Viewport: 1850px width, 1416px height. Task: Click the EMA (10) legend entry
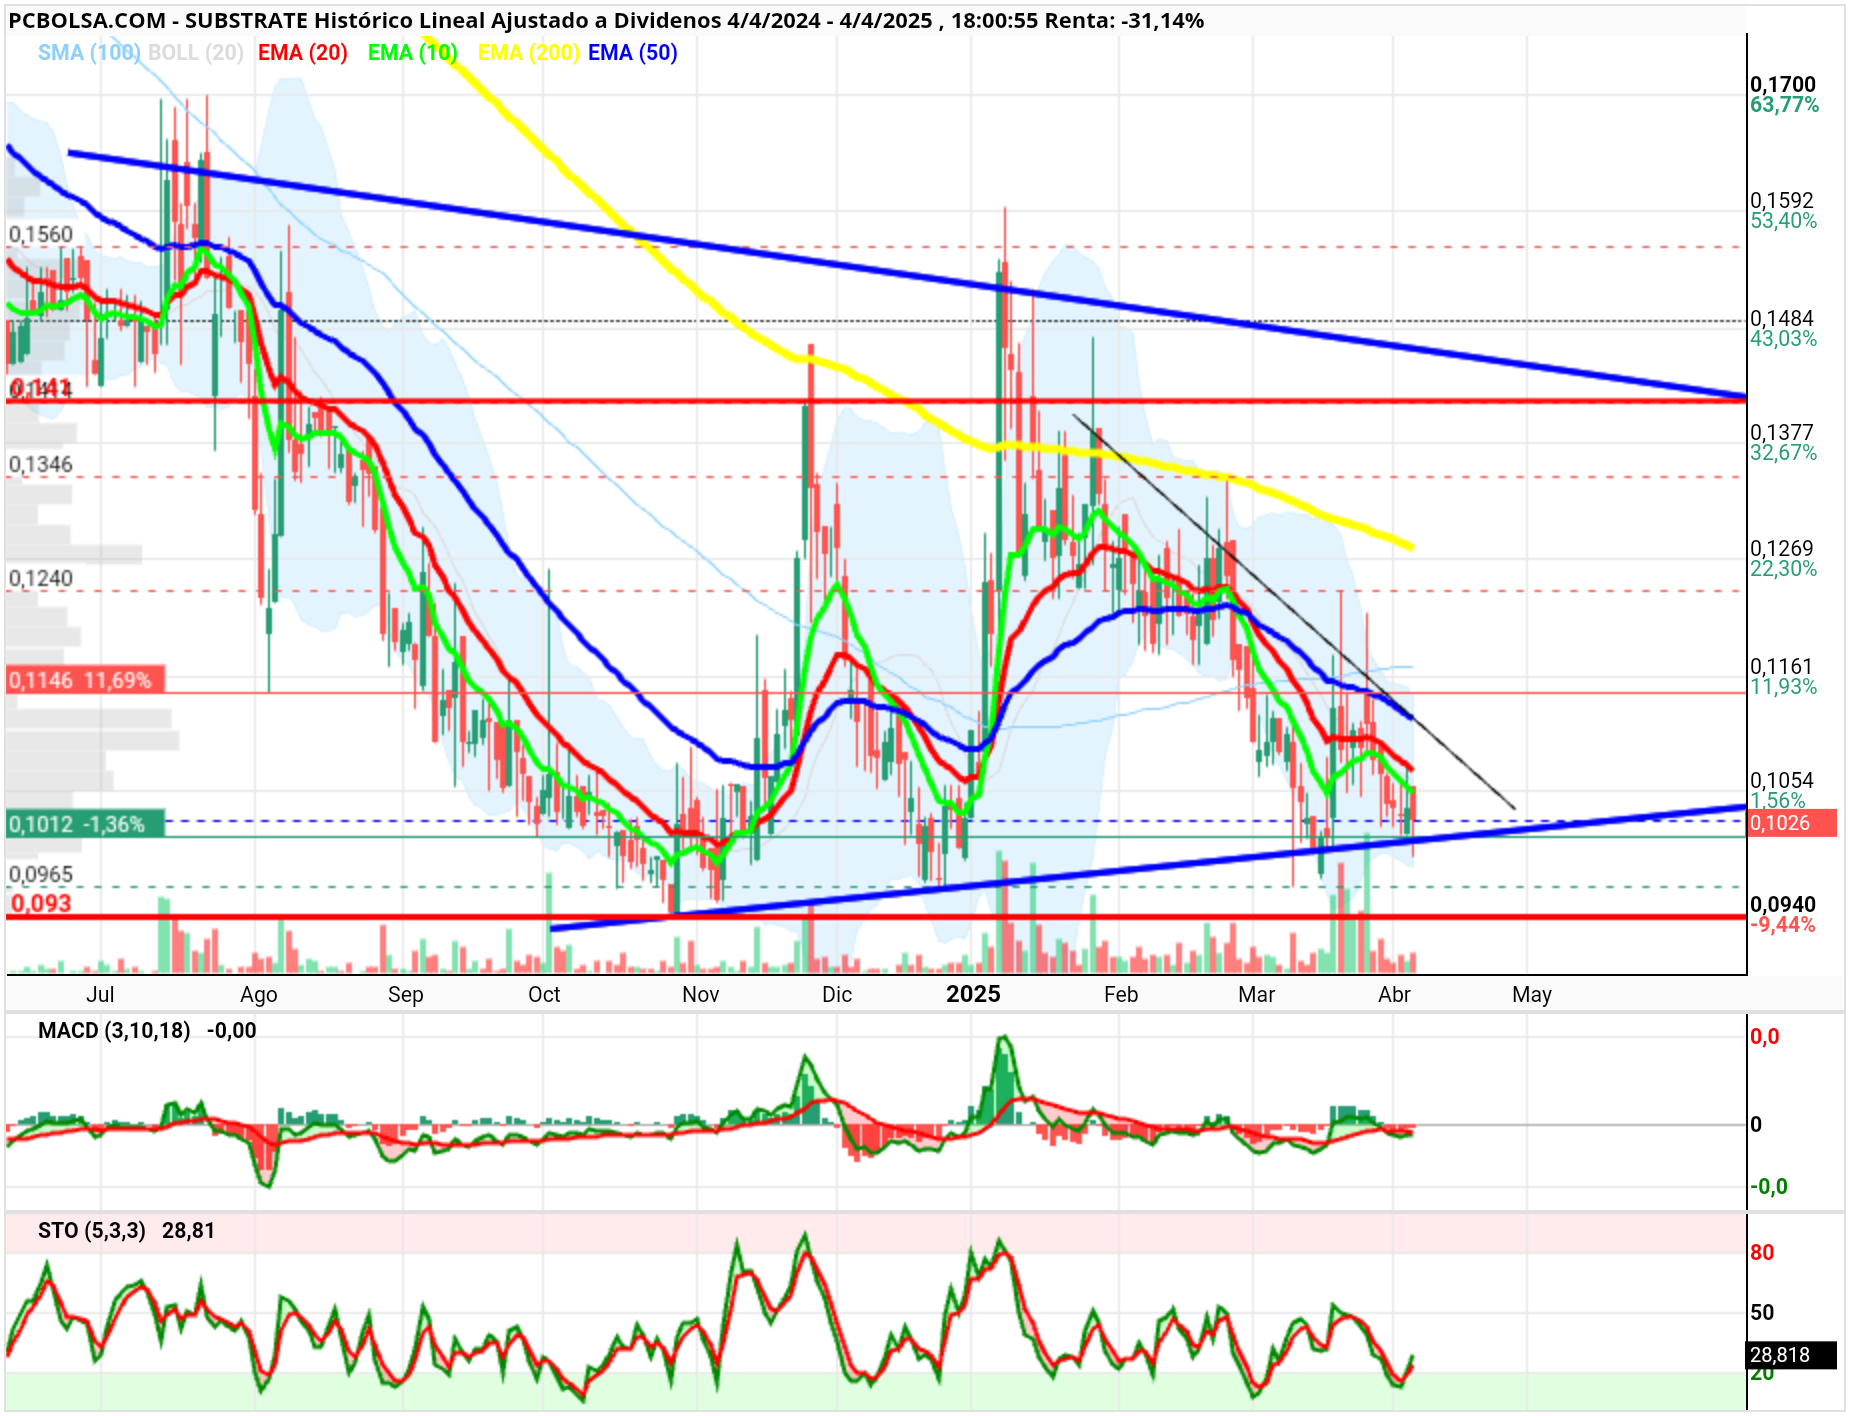[x=413, y=53]
